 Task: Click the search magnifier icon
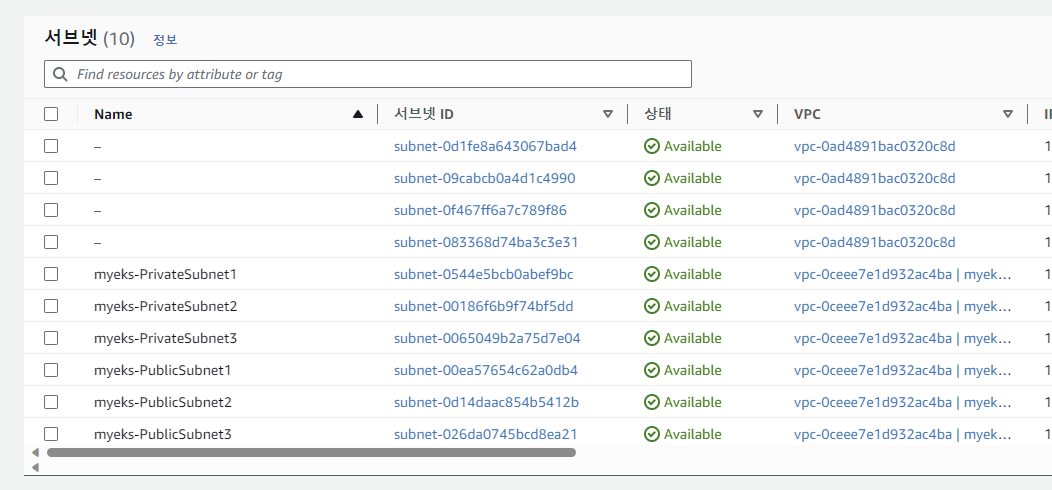tap(60, 74)
